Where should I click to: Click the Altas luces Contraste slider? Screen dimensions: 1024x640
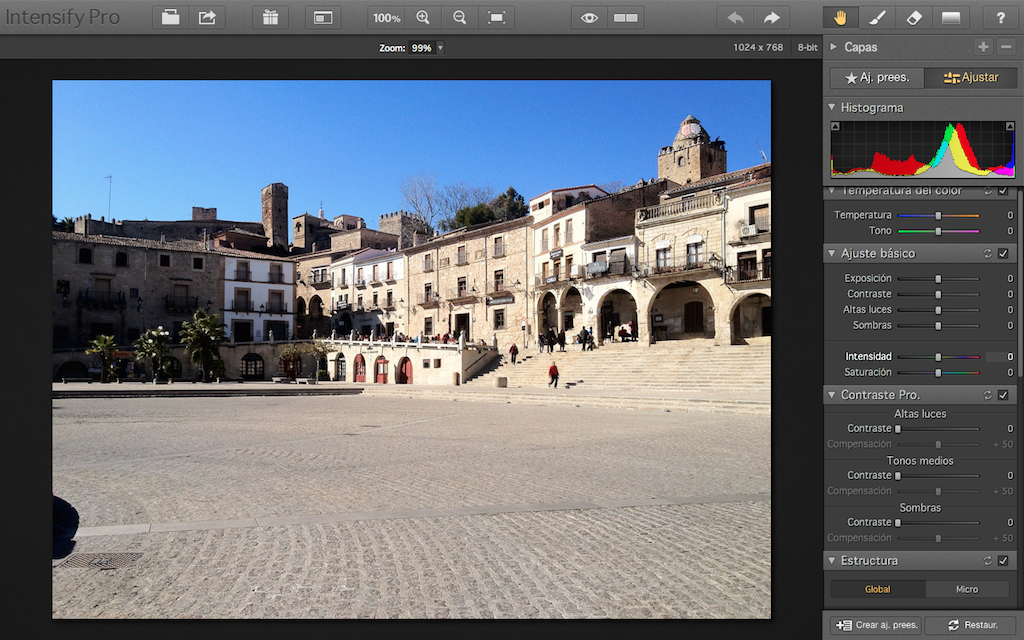(x=938, y=429)
